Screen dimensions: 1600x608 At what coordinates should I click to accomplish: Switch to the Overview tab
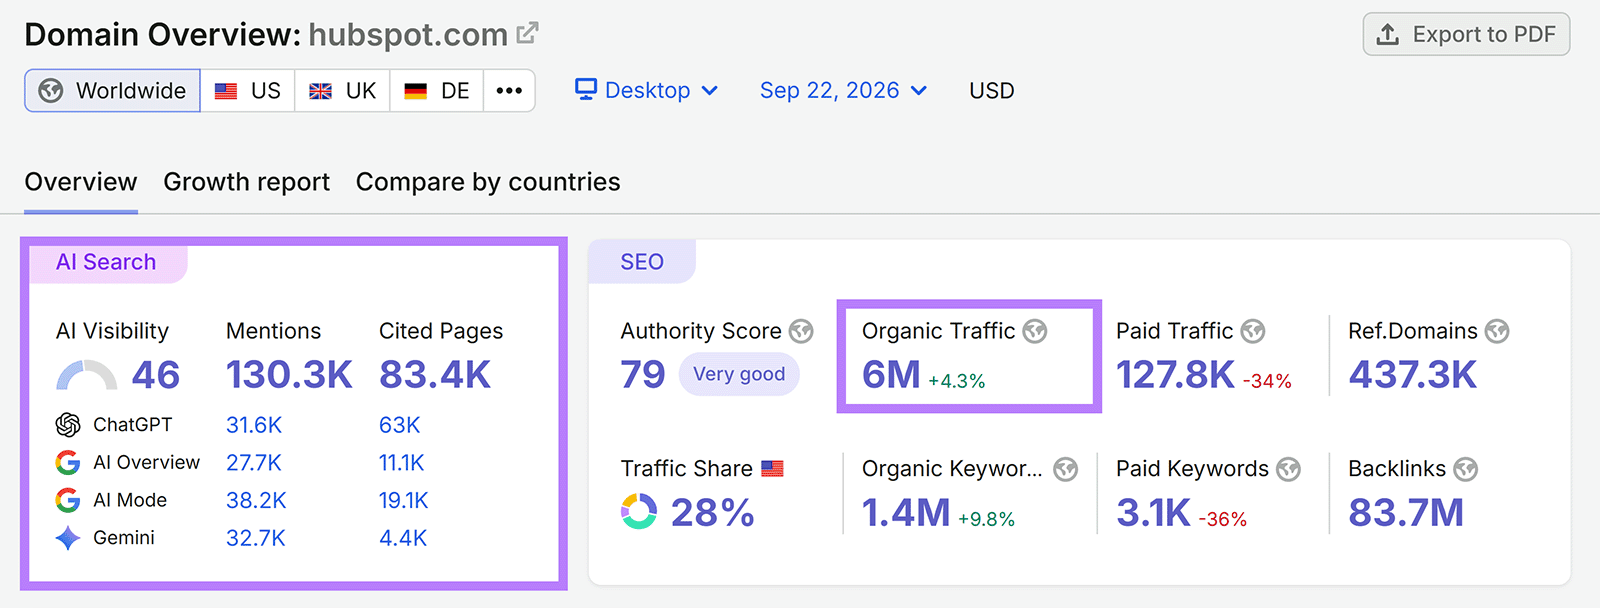coord(81,182)
